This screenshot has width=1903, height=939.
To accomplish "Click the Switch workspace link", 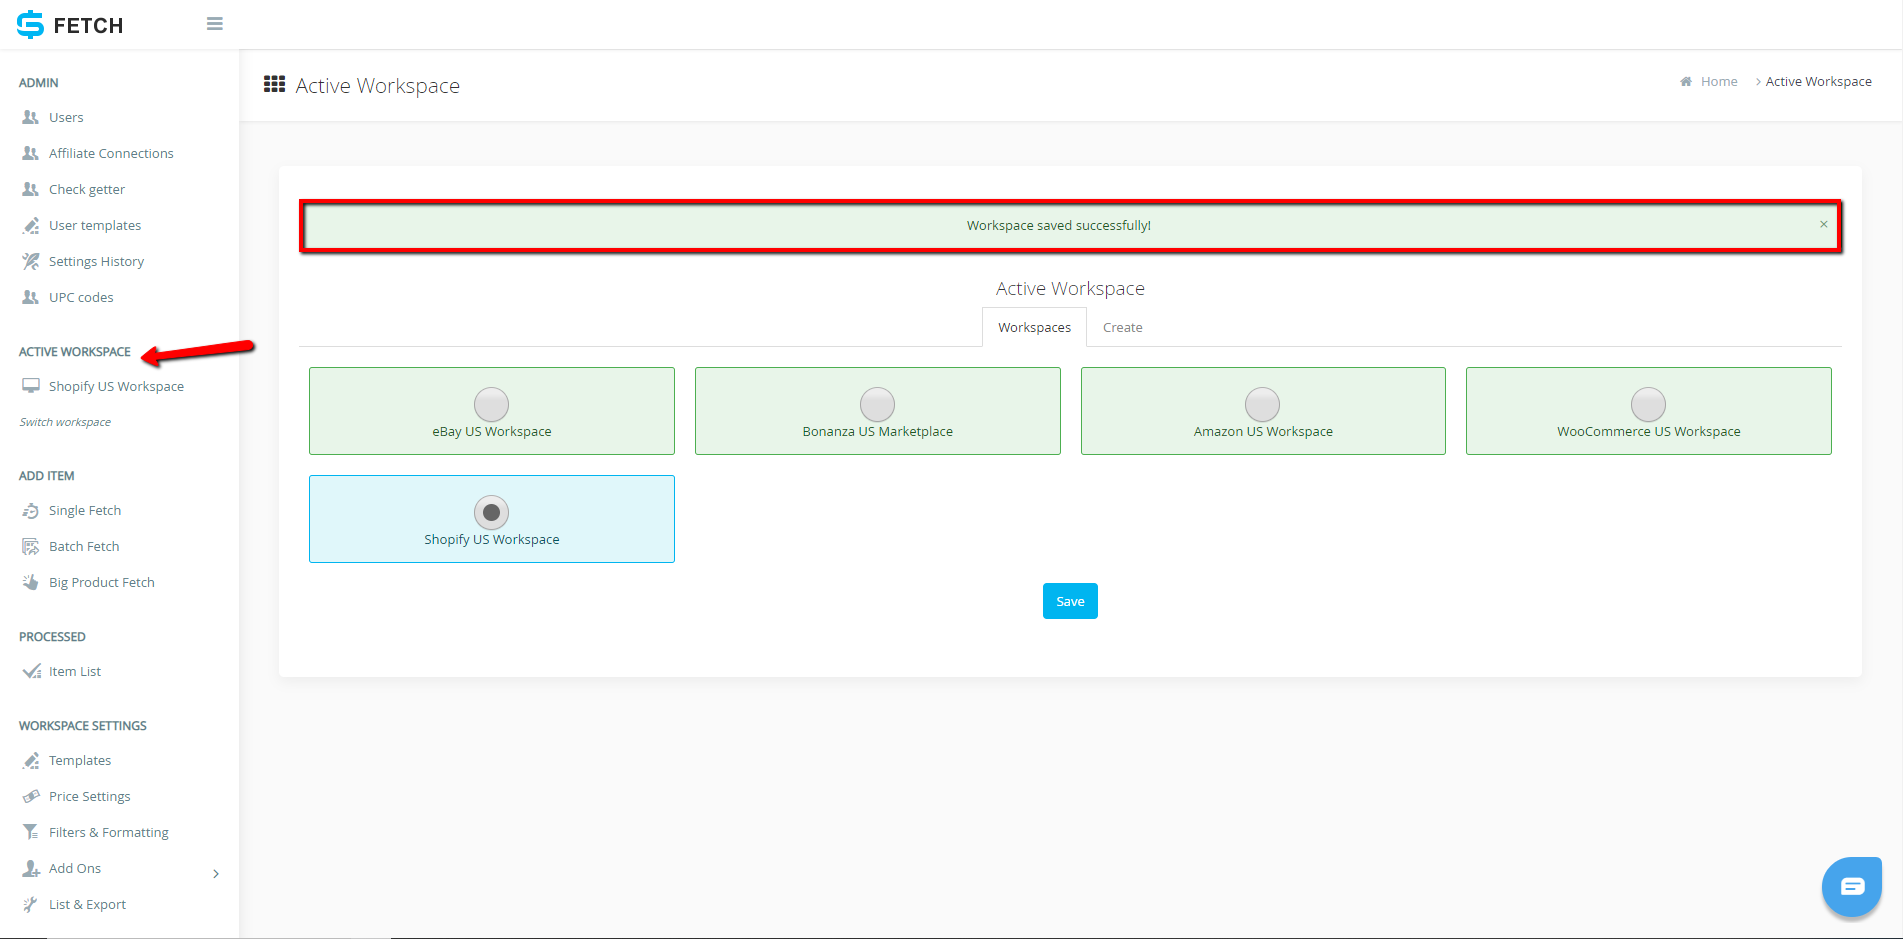I will (x=65, y=422).
